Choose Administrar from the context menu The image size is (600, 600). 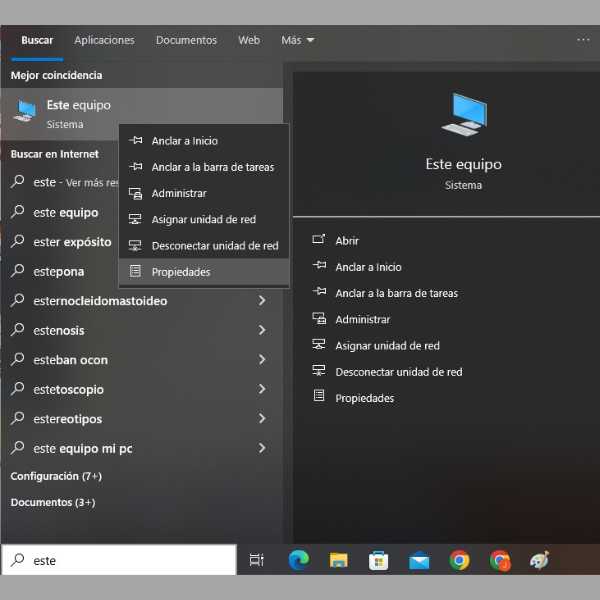[179, 193]
